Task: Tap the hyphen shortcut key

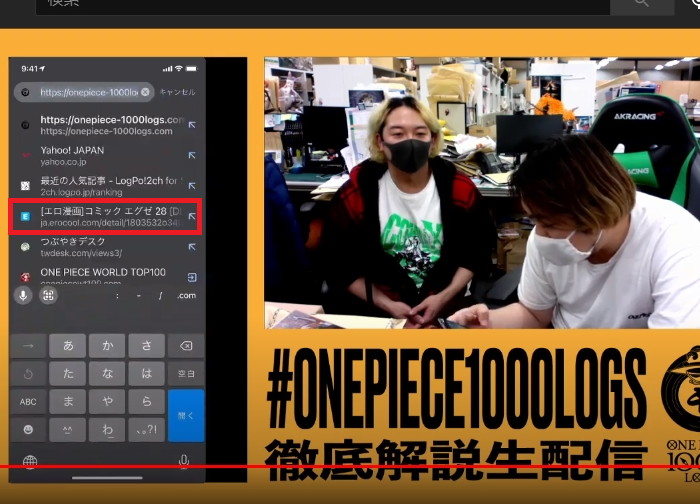Action: pos(139,296)
